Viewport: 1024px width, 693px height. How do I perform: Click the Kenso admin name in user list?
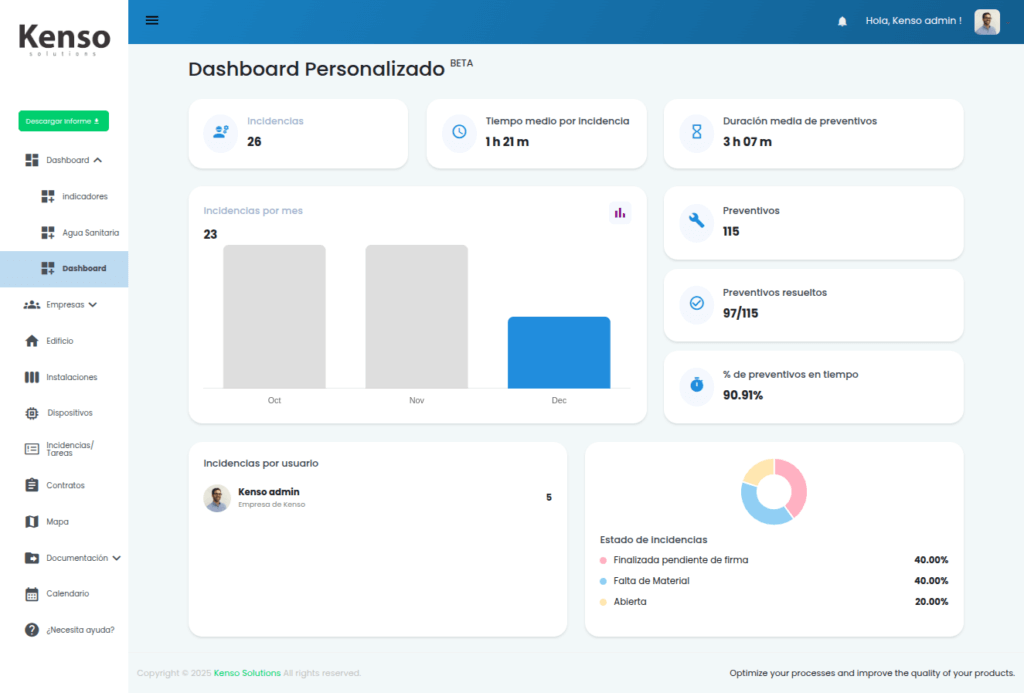[268, 492]
